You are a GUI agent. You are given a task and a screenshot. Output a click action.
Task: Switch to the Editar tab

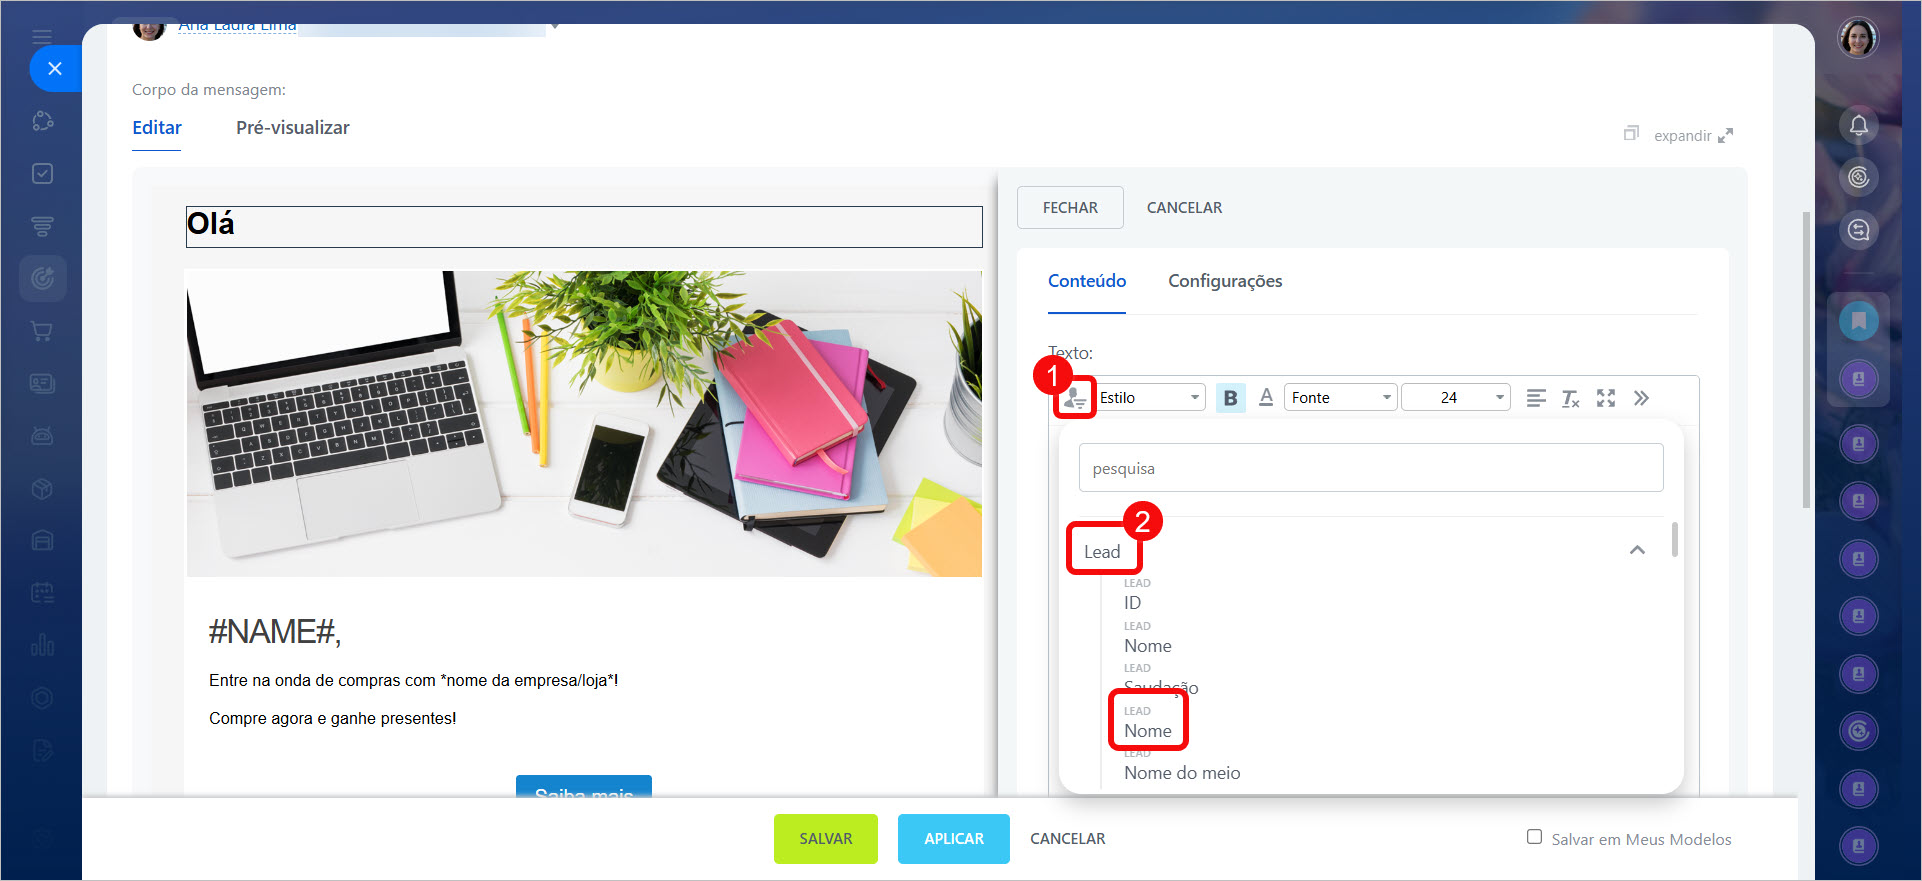tap(157, 128)
